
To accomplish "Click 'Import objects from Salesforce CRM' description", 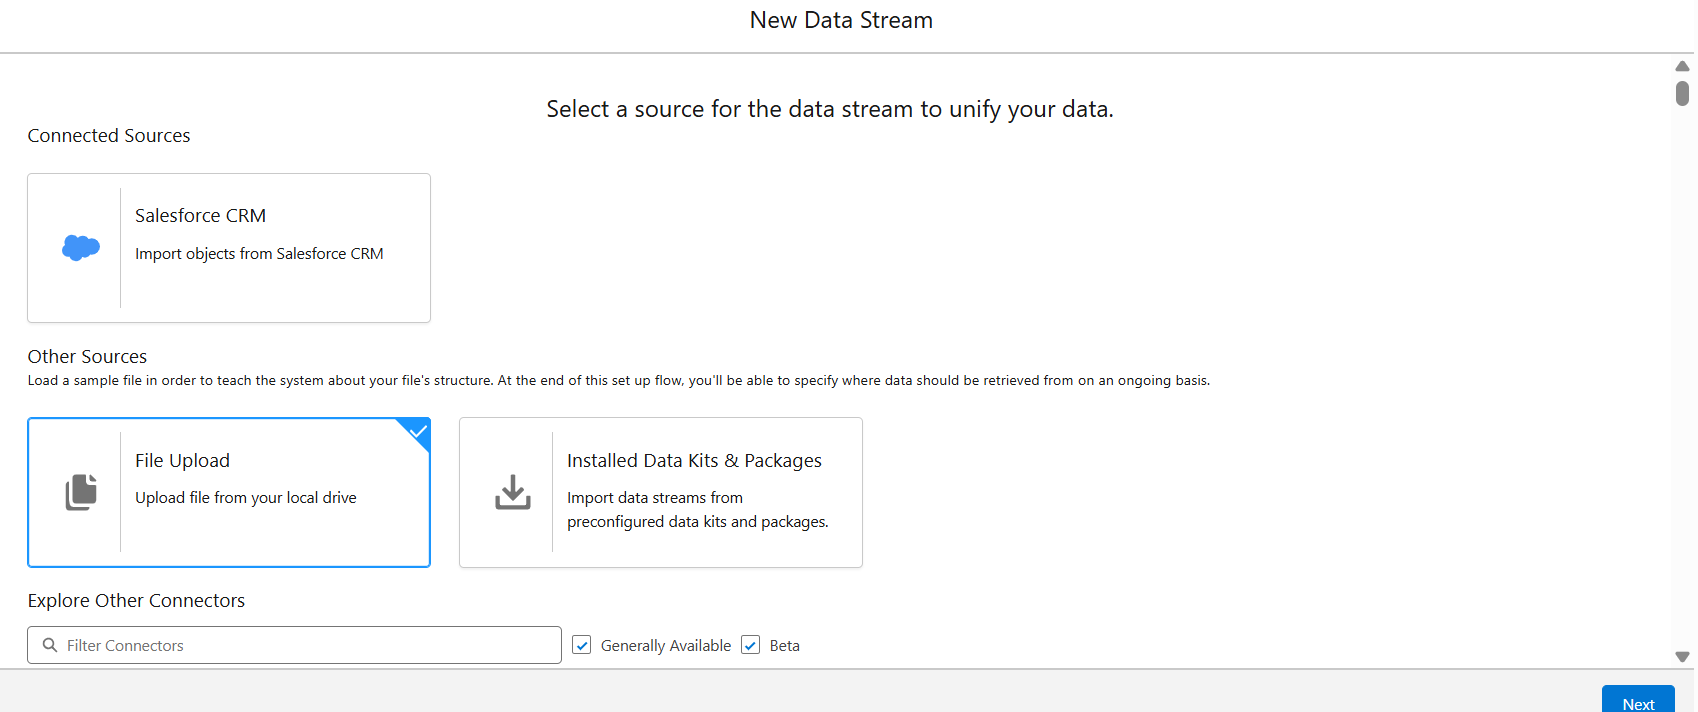I will point(259,254).
